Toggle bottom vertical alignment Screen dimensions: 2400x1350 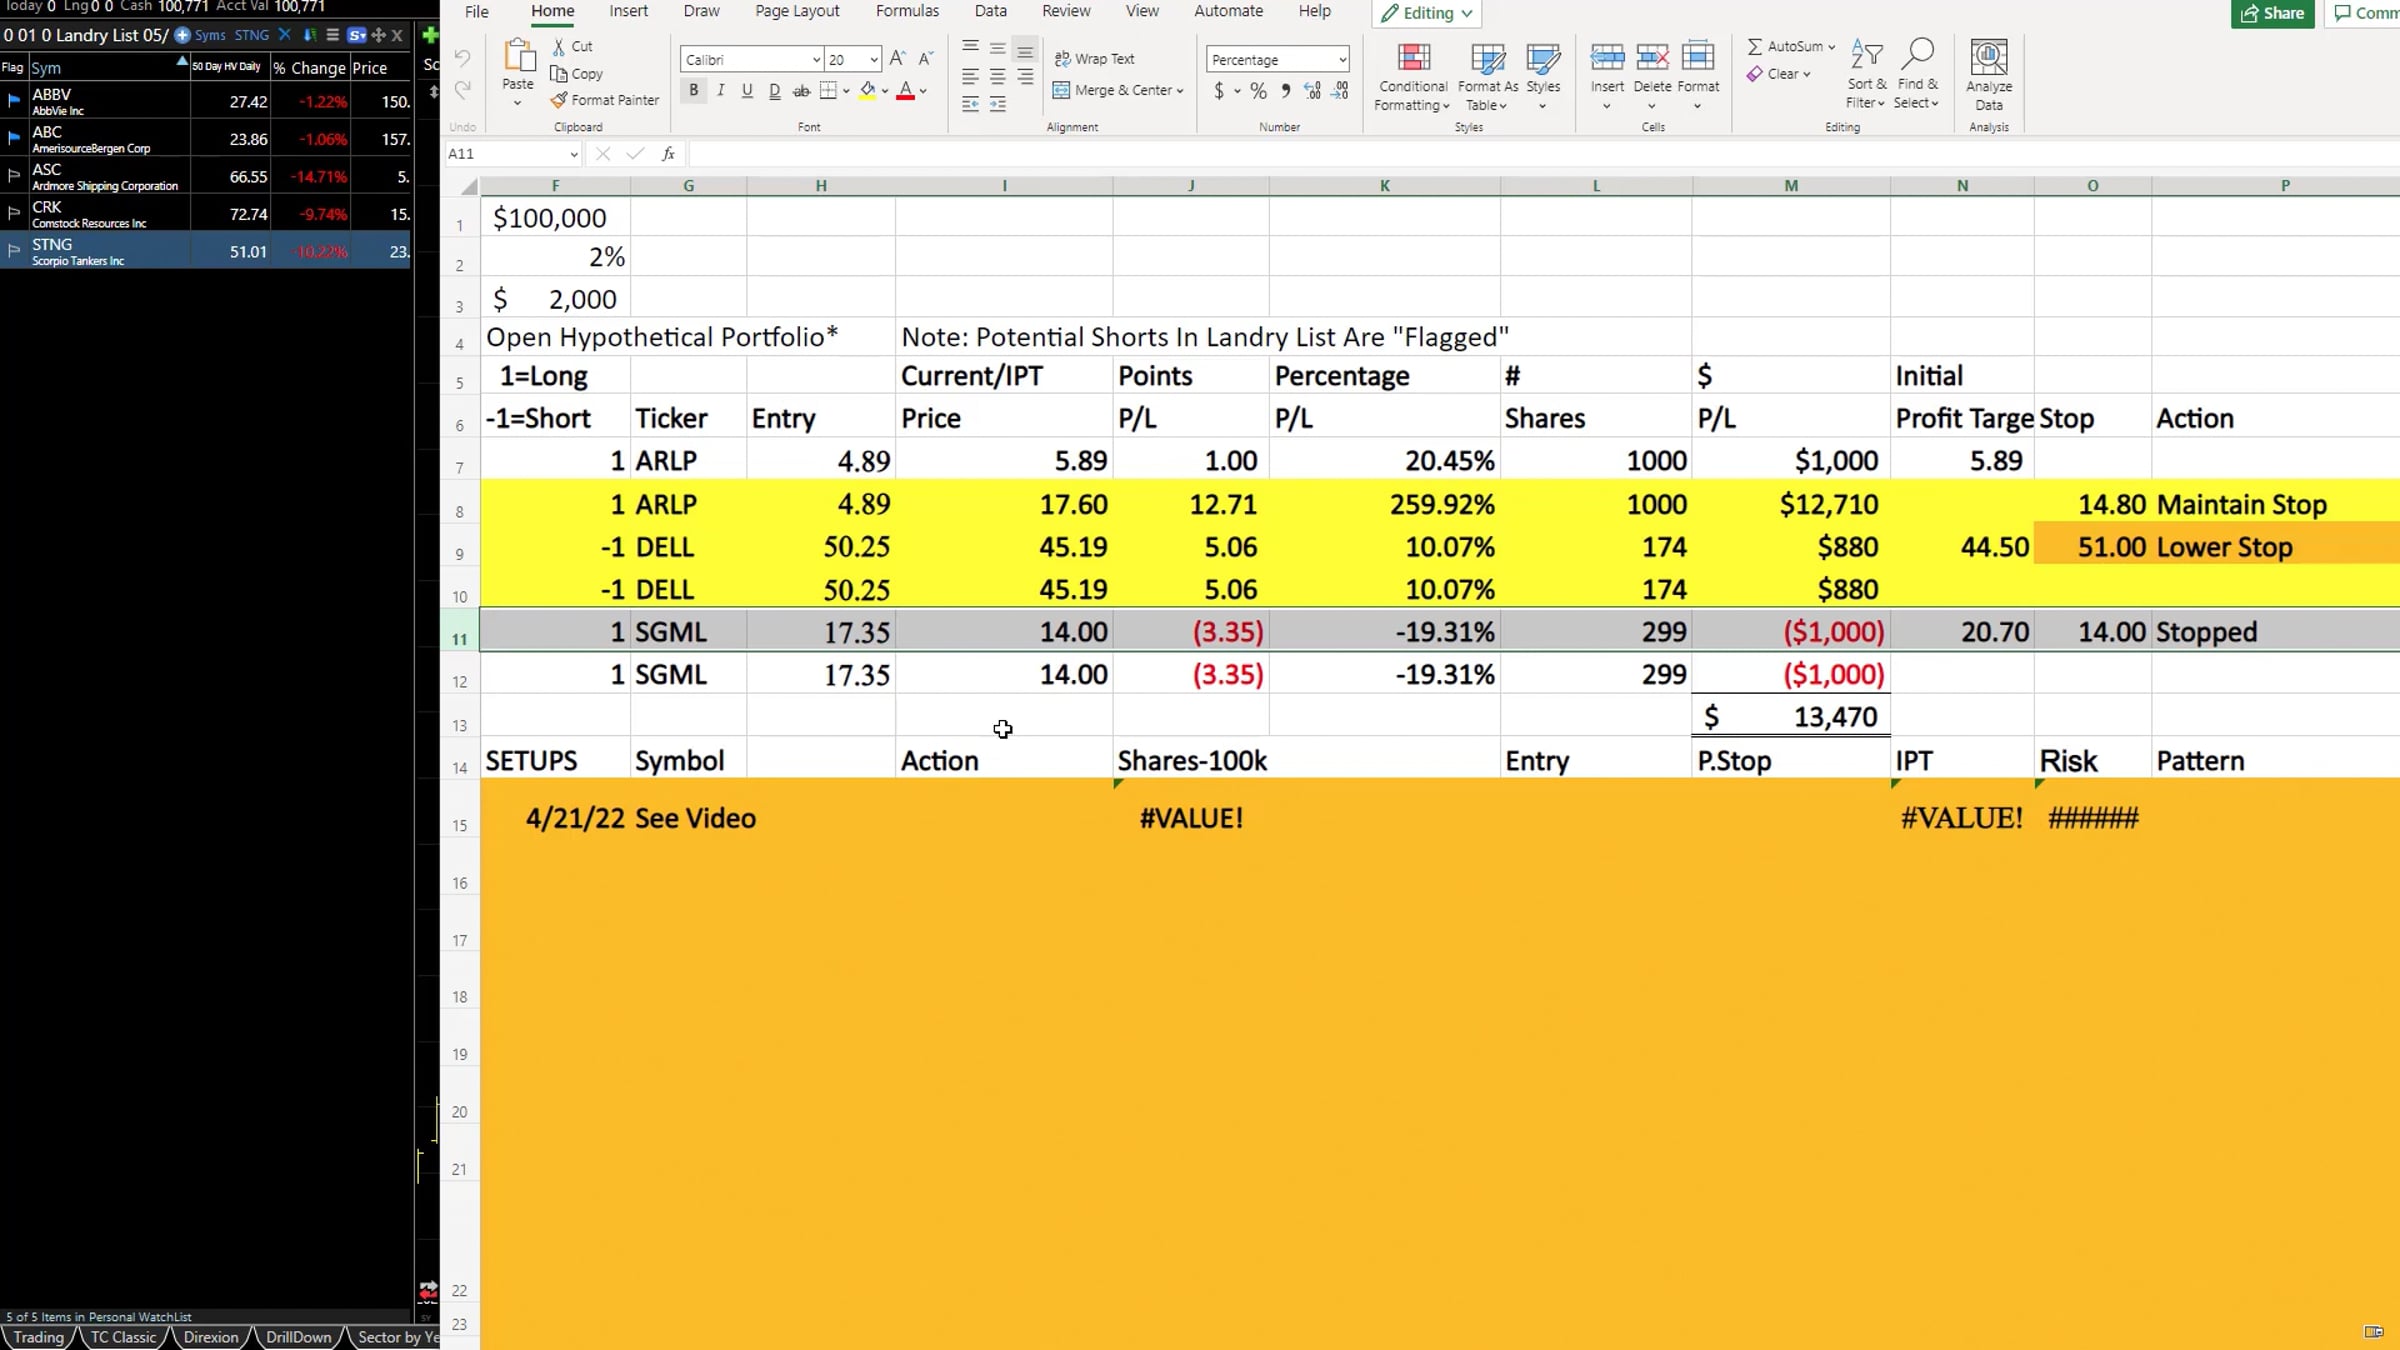tap(1025, 49)
